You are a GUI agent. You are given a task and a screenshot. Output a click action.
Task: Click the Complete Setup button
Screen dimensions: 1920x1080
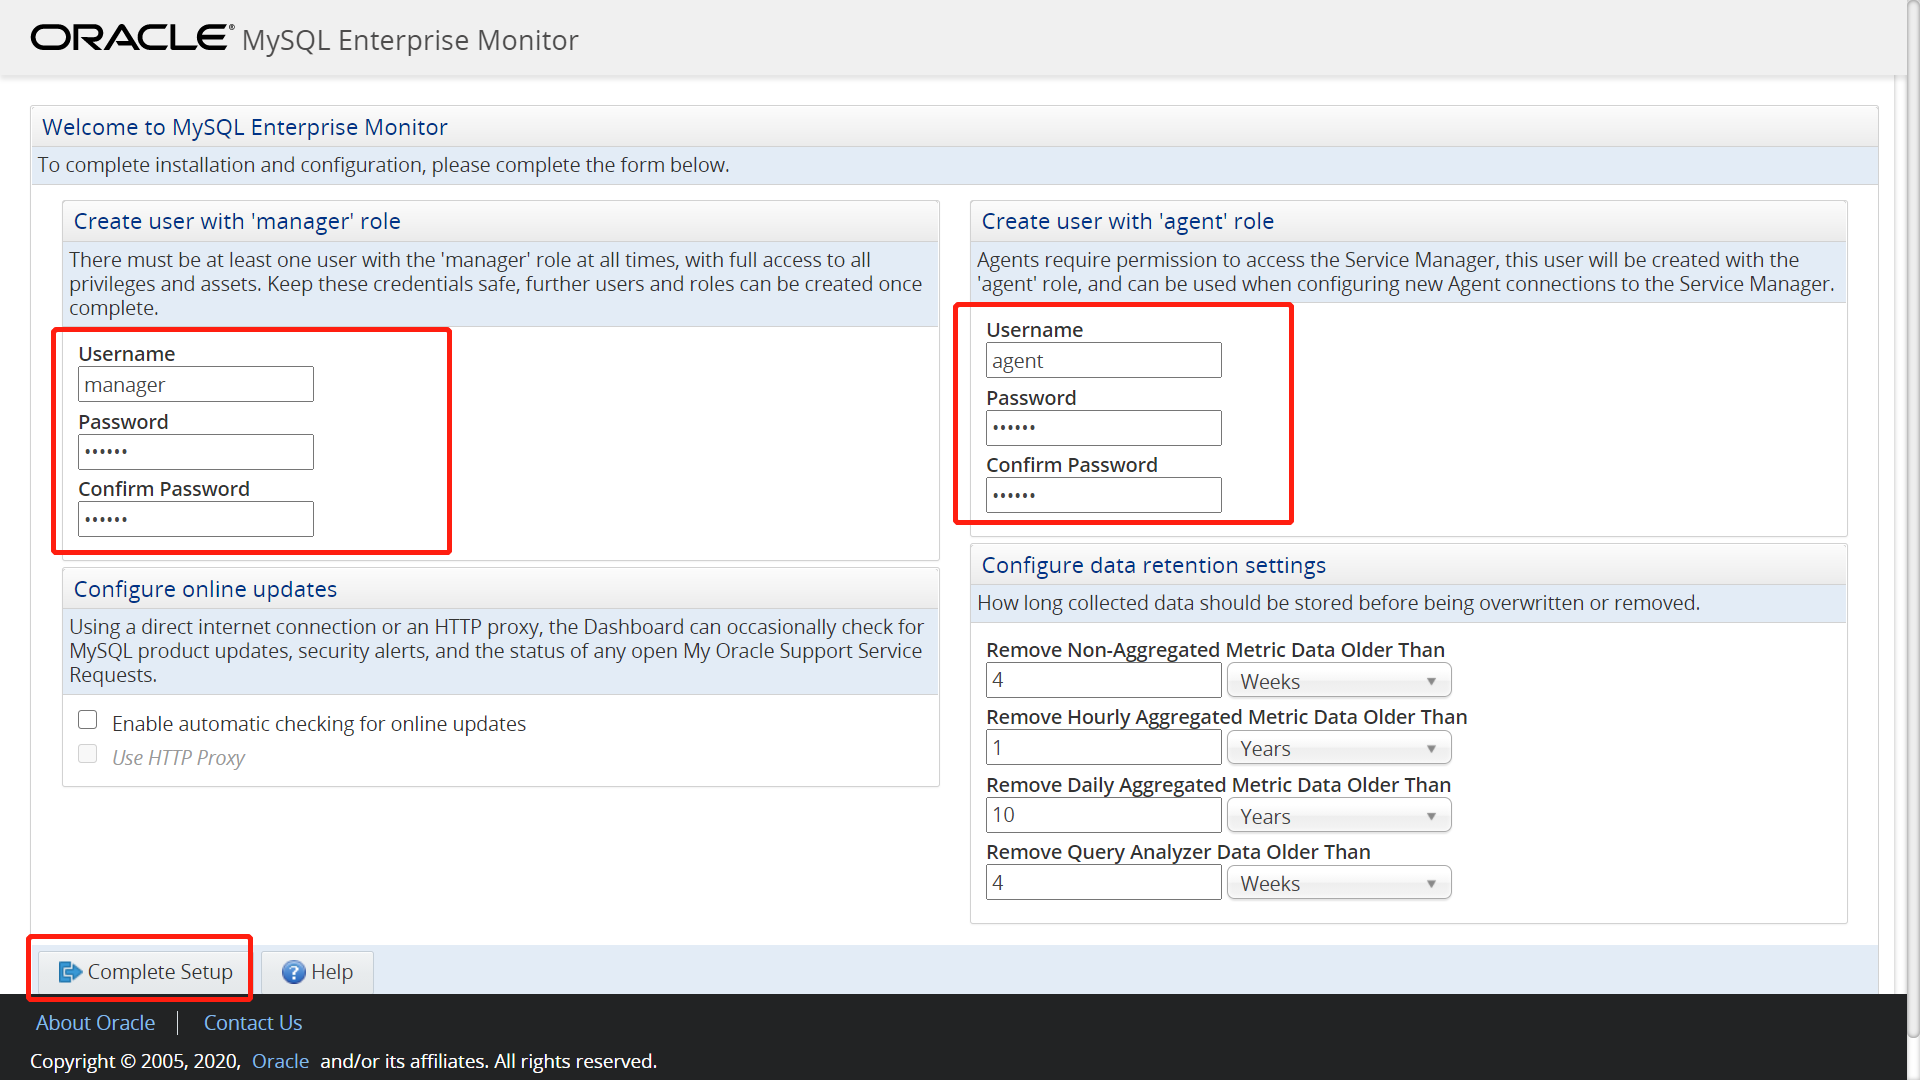coord(146,972)
